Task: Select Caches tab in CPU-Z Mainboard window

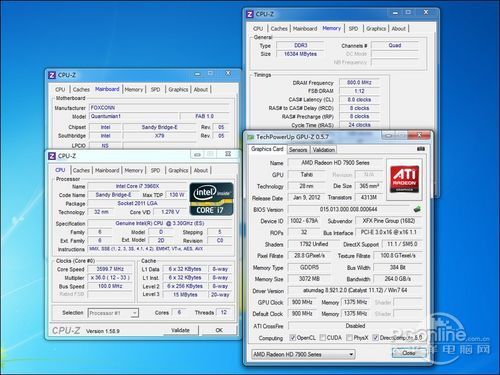Action: point(81,89)
